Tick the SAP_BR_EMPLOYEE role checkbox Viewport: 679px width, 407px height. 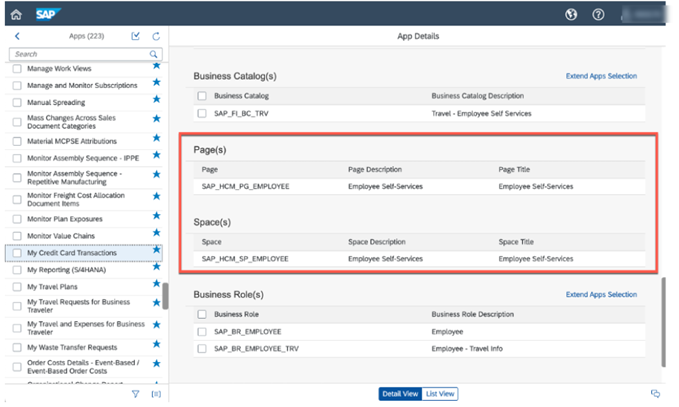click(203, 331)
